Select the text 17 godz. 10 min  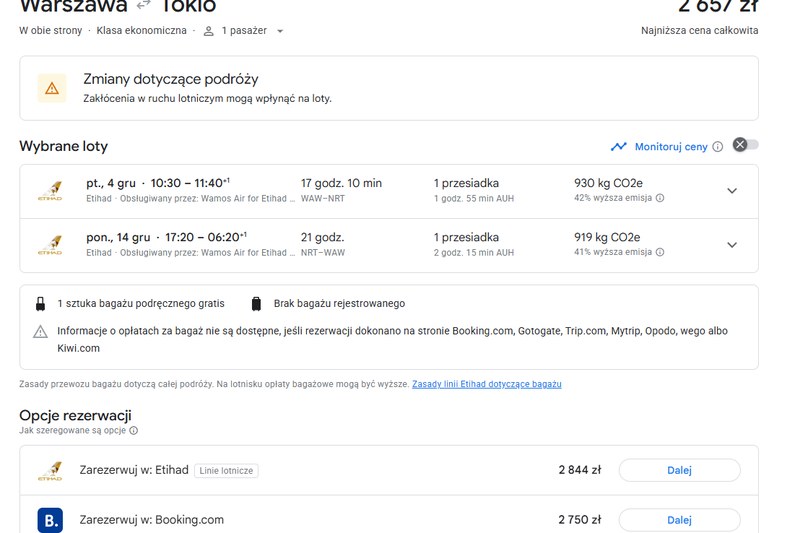[x=341, y=183]
